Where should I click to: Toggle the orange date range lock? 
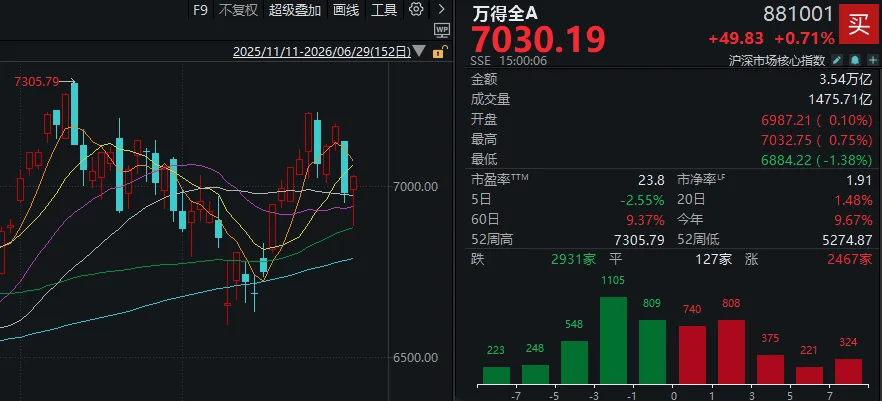pyautogui.click(x=439, y=52)
